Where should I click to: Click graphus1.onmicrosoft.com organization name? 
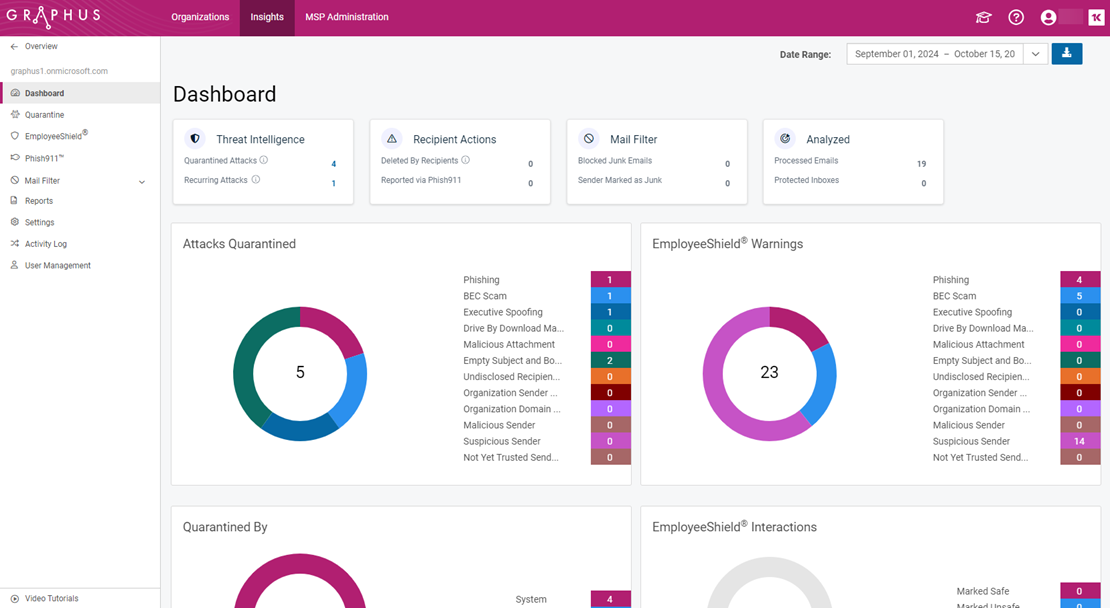tap(59, 71)
